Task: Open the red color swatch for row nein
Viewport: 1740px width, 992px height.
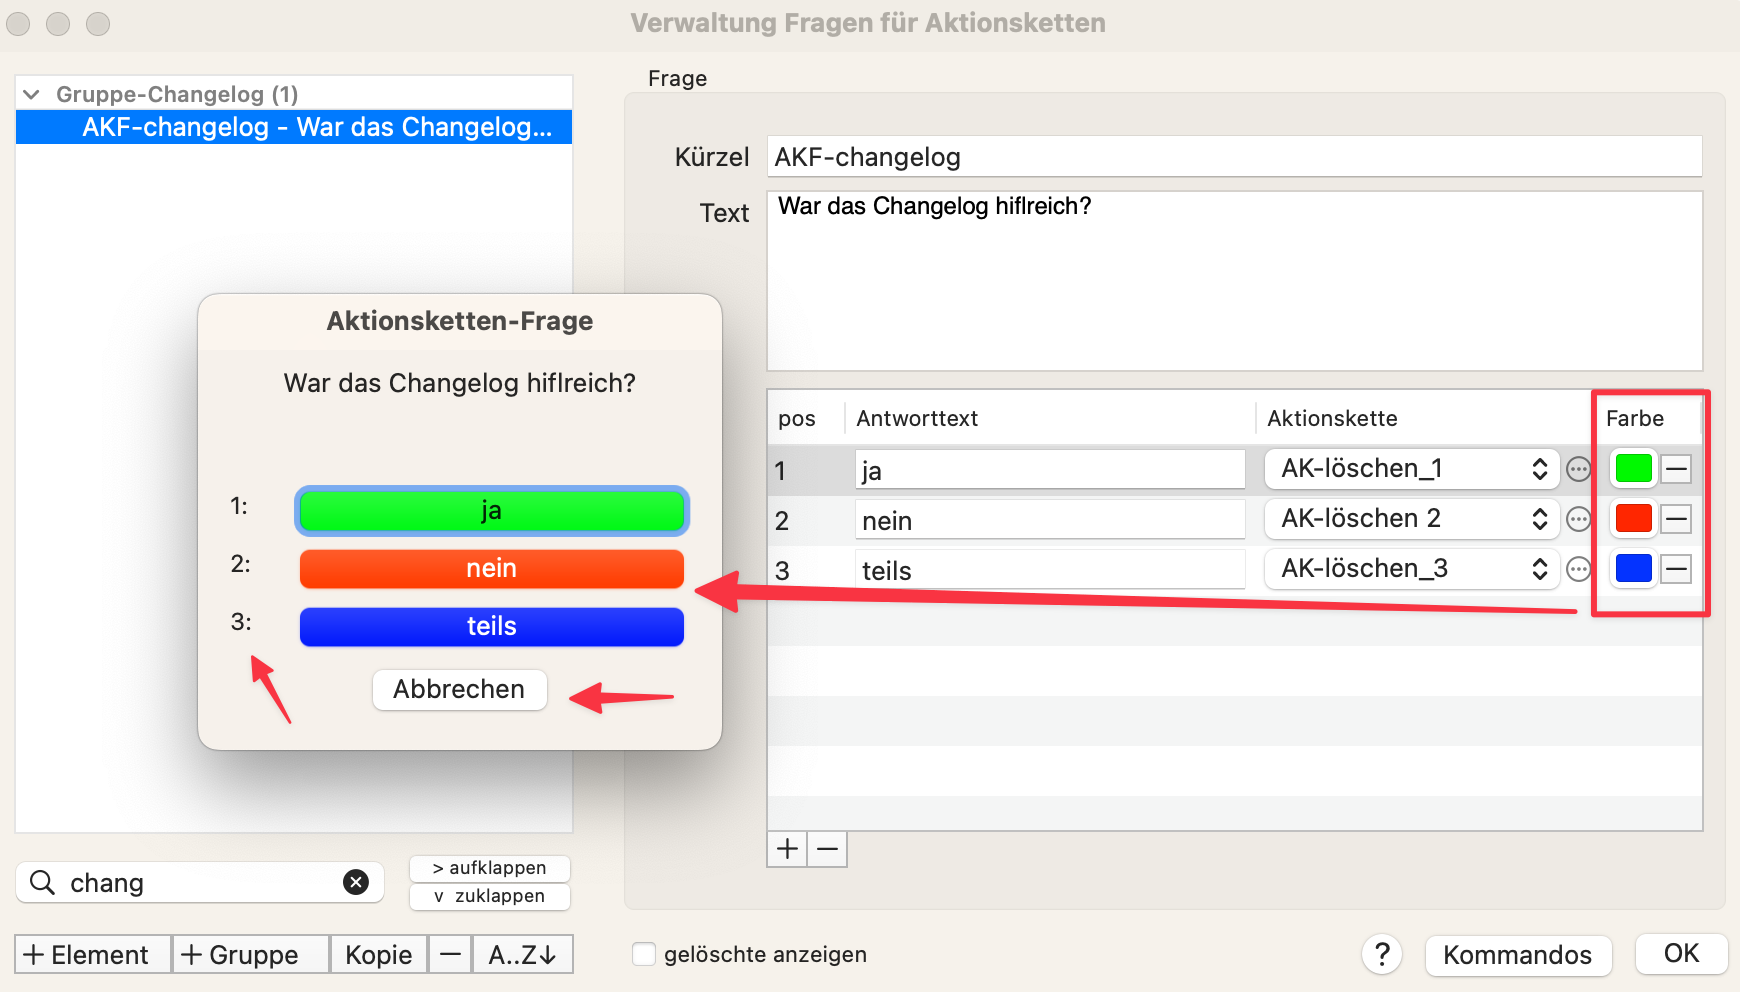Action: click(x=1633, y=518)
